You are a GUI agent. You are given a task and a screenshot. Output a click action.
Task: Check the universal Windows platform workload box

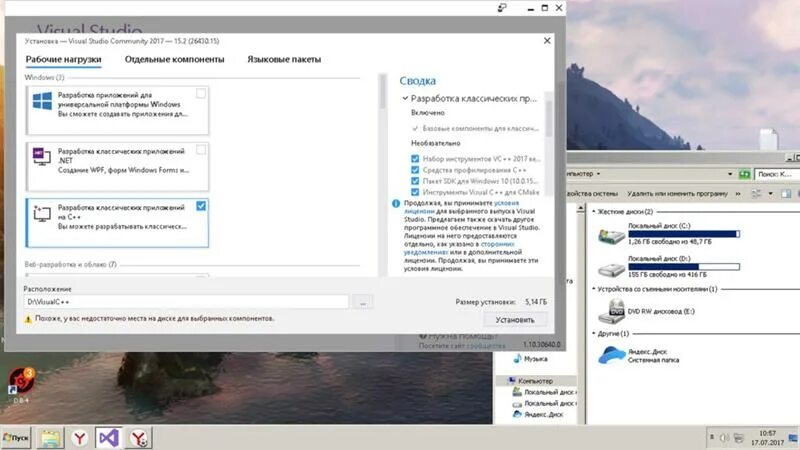201,93
